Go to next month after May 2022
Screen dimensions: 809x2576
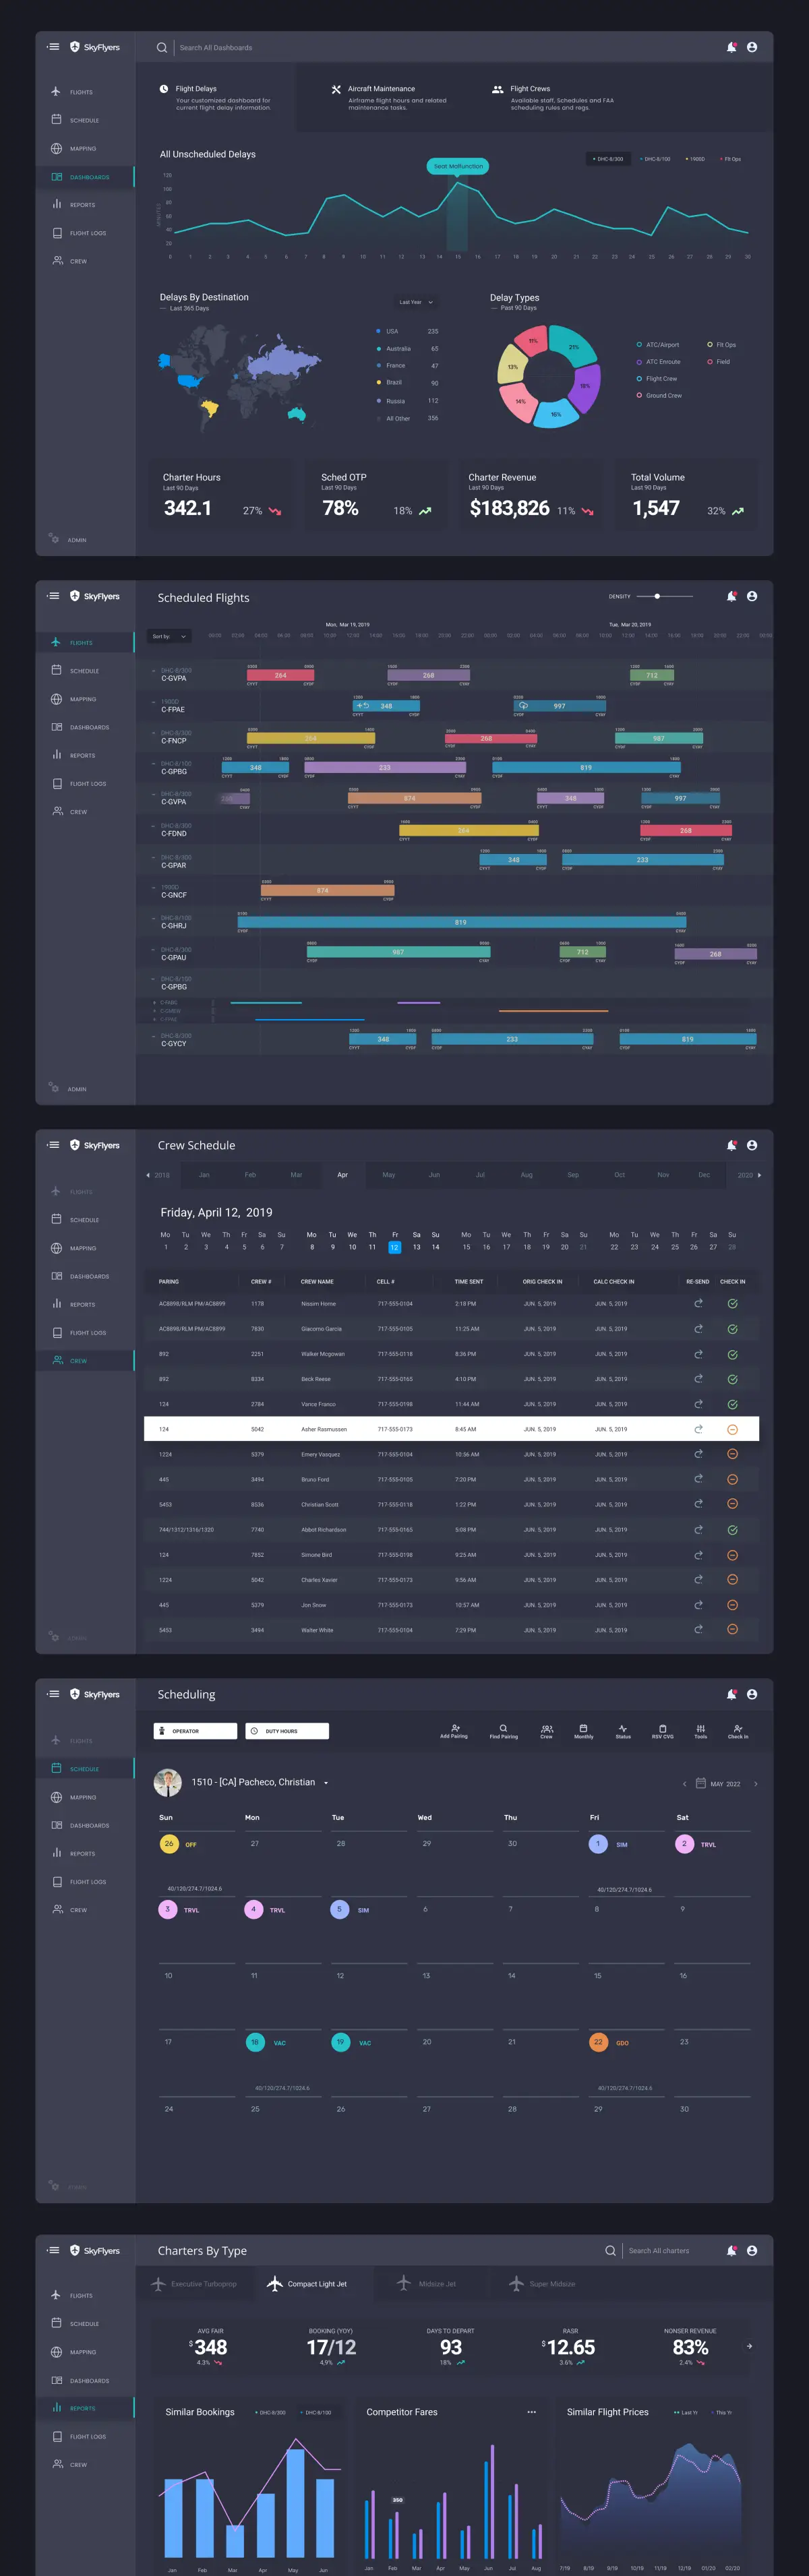[x=756, y=1783]
